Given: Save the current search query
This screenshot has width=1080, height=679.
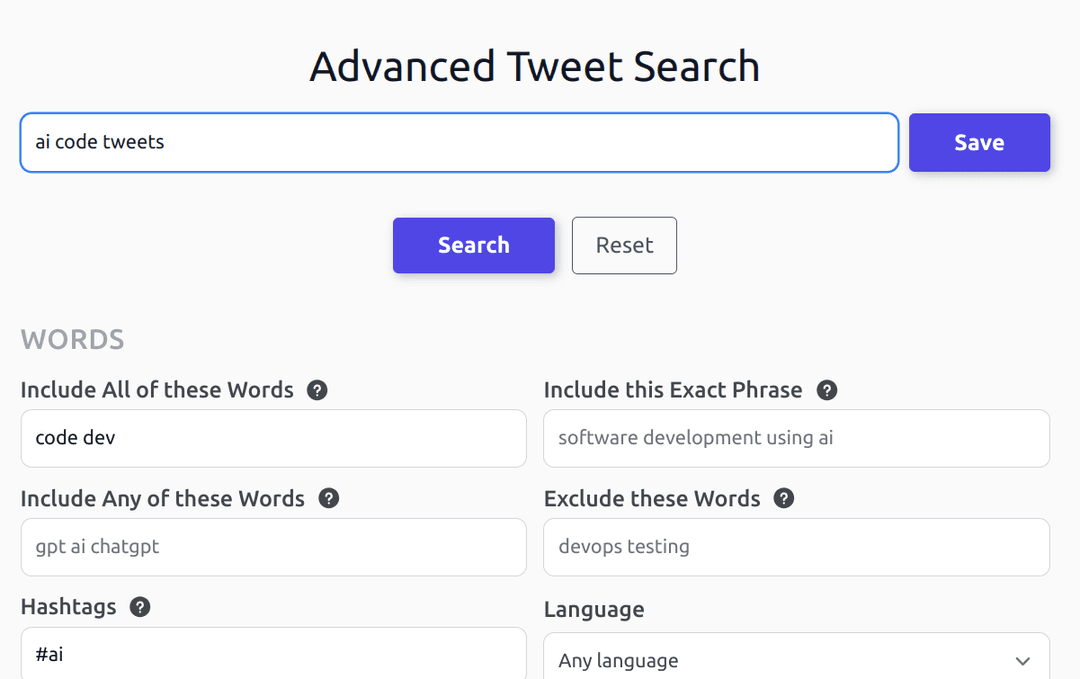Looking at the screenshot, I should [x=979, y=142].
